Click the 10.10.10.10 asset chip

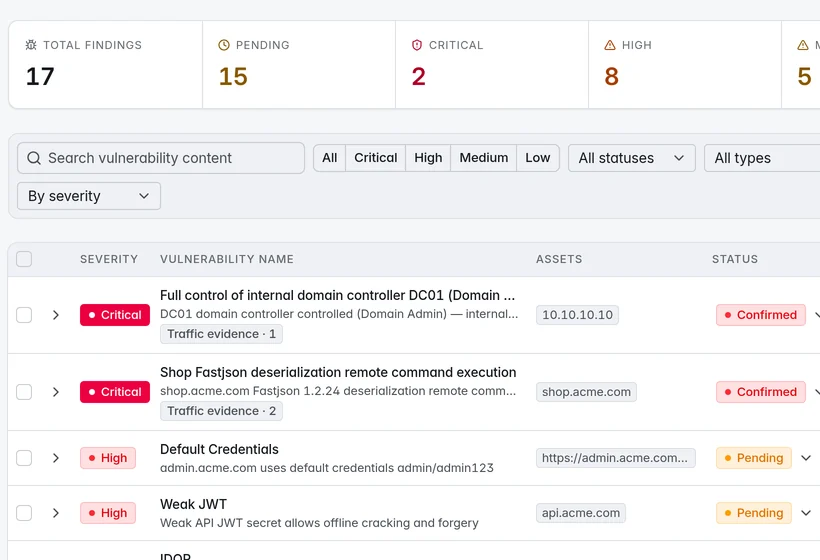(x=577, y=315)
